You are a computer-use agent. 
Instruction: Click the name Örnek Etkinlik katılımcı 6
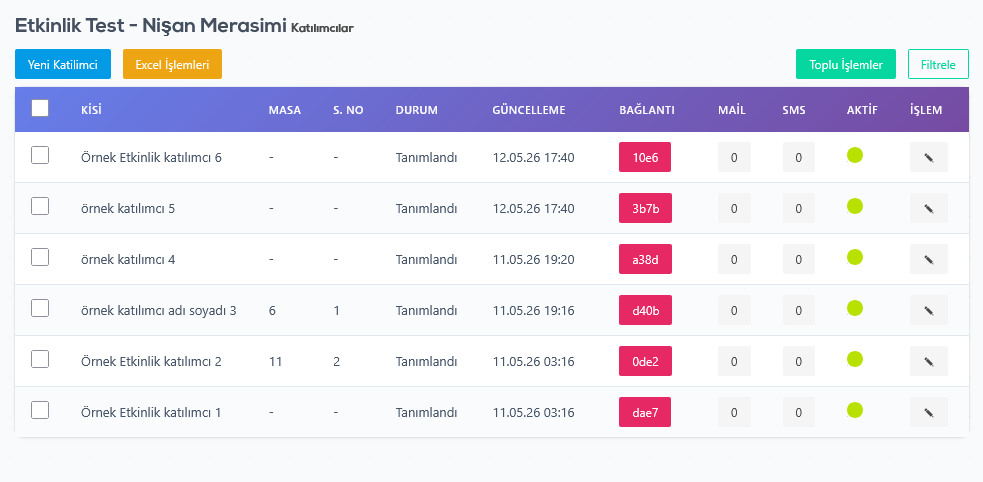tap(151, 157)
